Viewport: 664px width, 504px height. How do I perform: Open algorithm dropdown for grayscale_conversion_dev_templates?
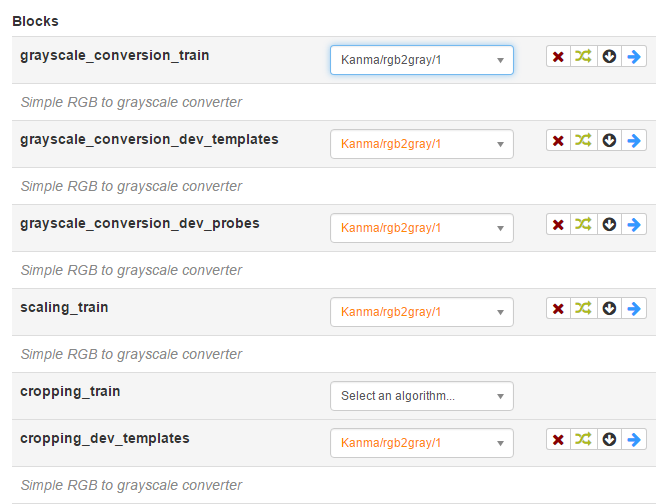pyautogui.click(x=422, y=144)
